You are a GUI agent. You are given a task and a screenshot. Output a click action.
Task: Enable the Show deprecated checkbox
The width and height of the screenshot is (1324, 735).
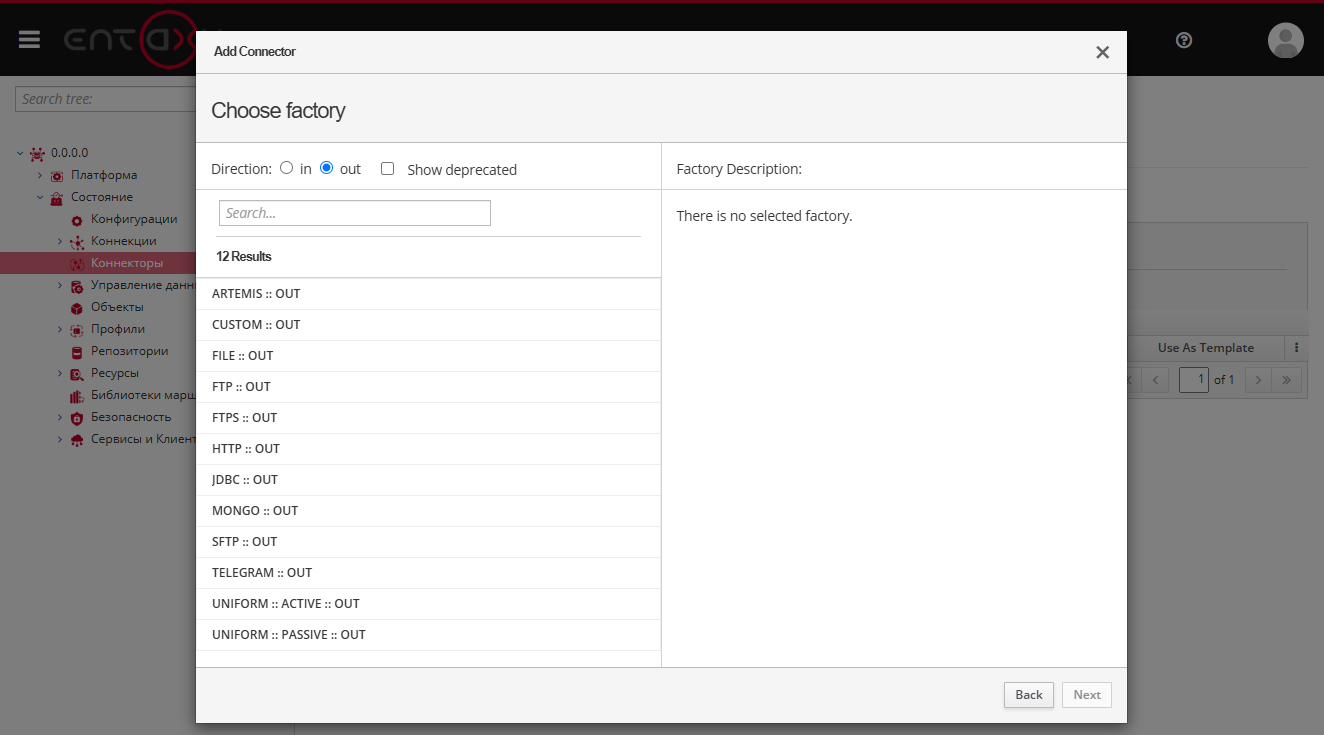click(388, 169)
